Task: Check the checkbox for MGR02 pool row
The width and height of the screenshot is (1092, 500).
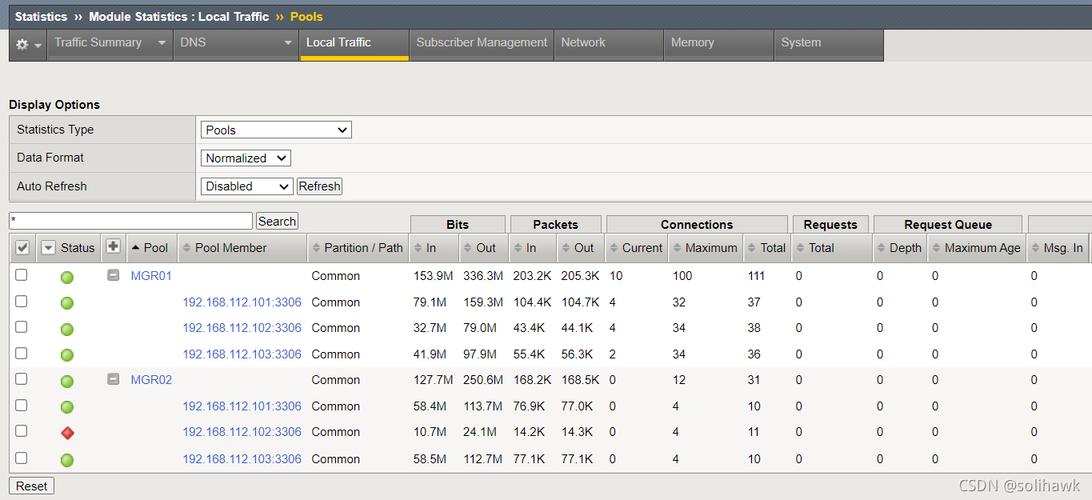Action: coord(21,379)
